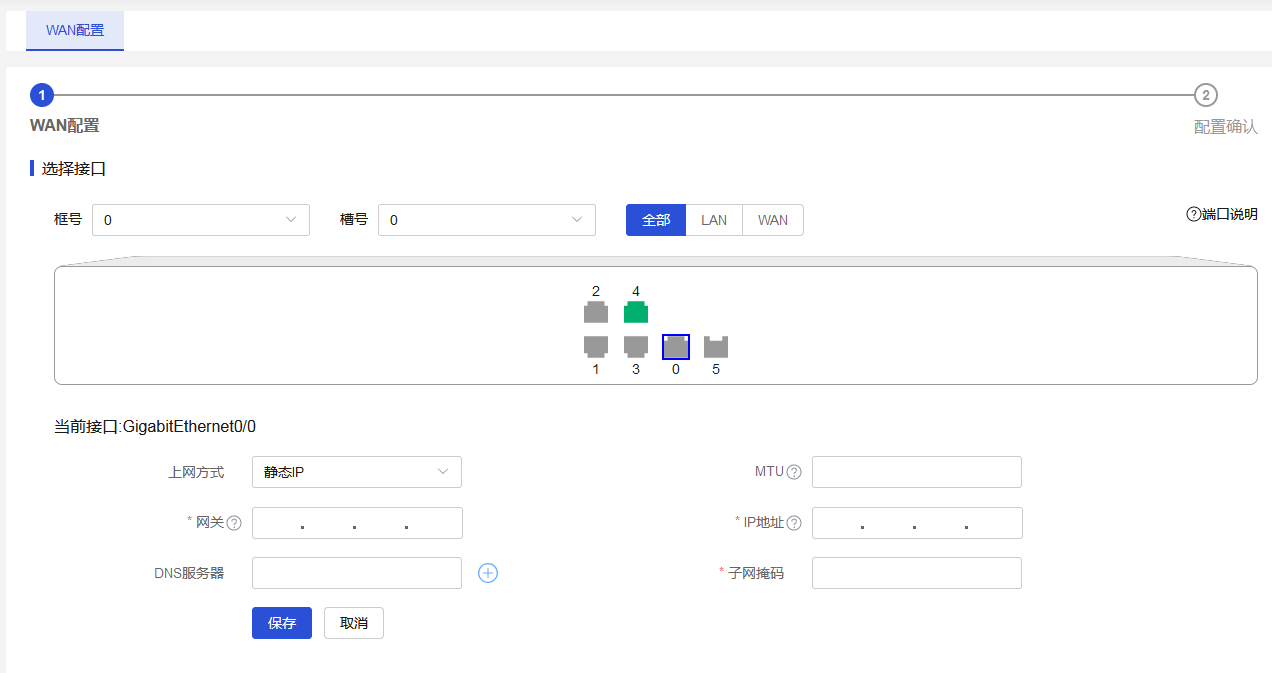Screen dimensions: 1272x673
Task: Switch to WAN配置 tab
Action: [x=75, y=30]
